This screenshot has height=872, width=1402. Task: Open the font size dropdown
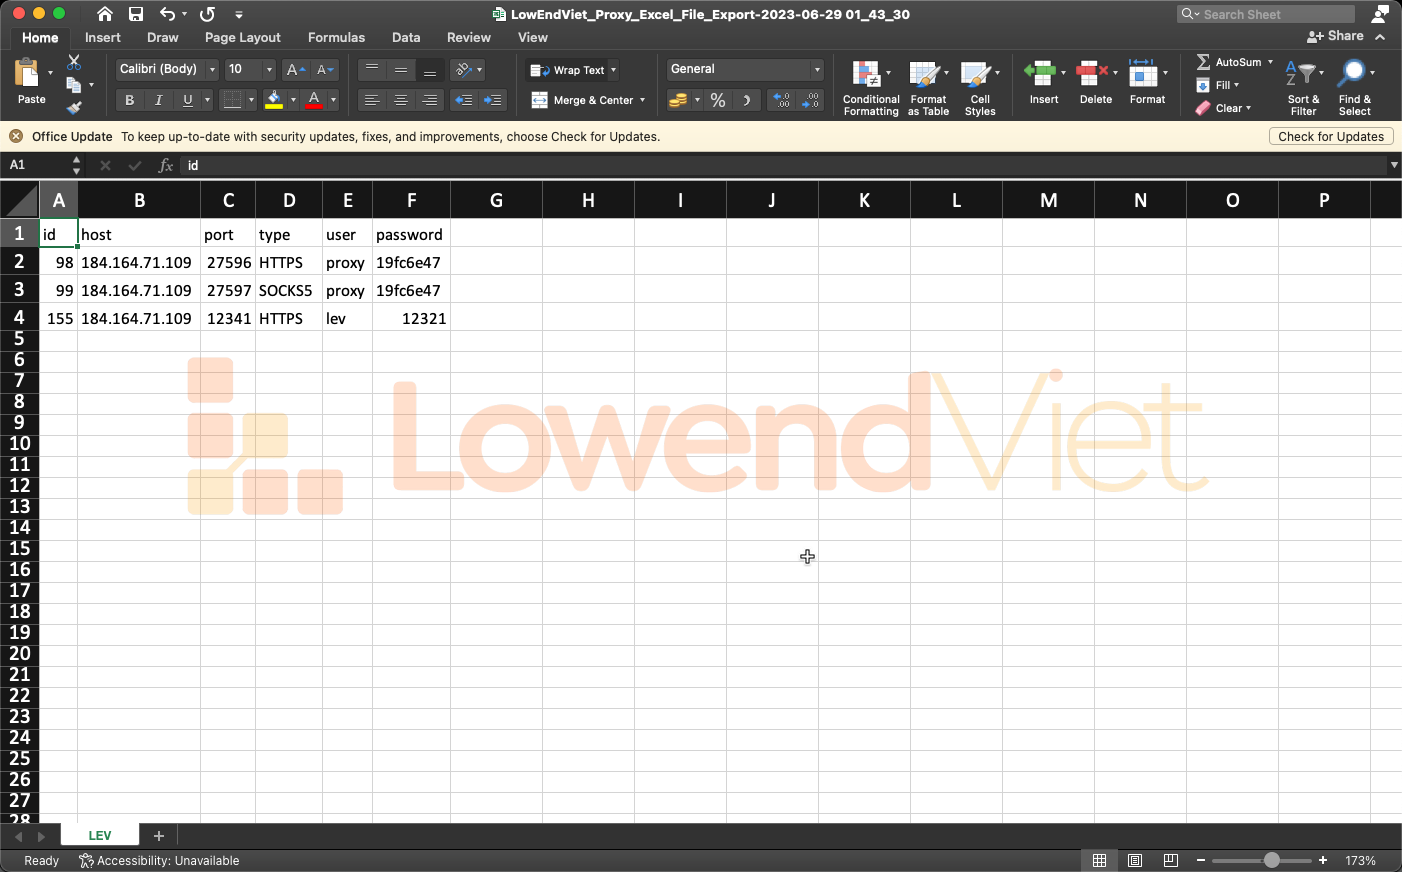tap(269, 69)
